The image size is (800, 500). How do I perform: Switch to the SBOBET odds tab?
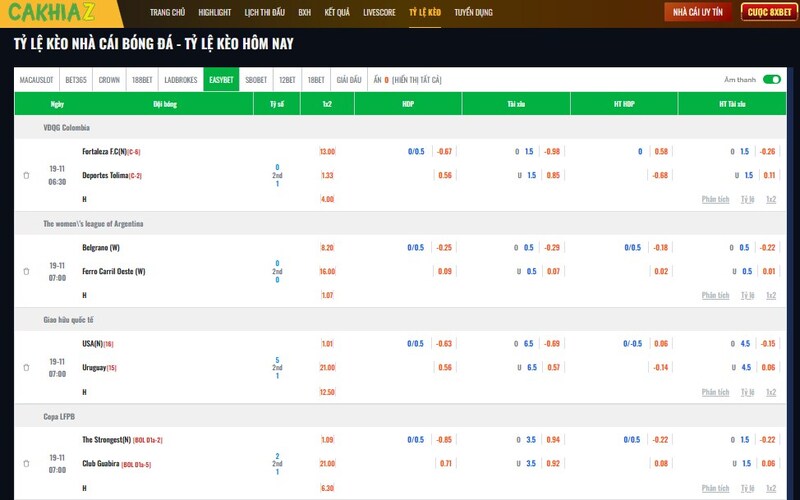(256, 80)
